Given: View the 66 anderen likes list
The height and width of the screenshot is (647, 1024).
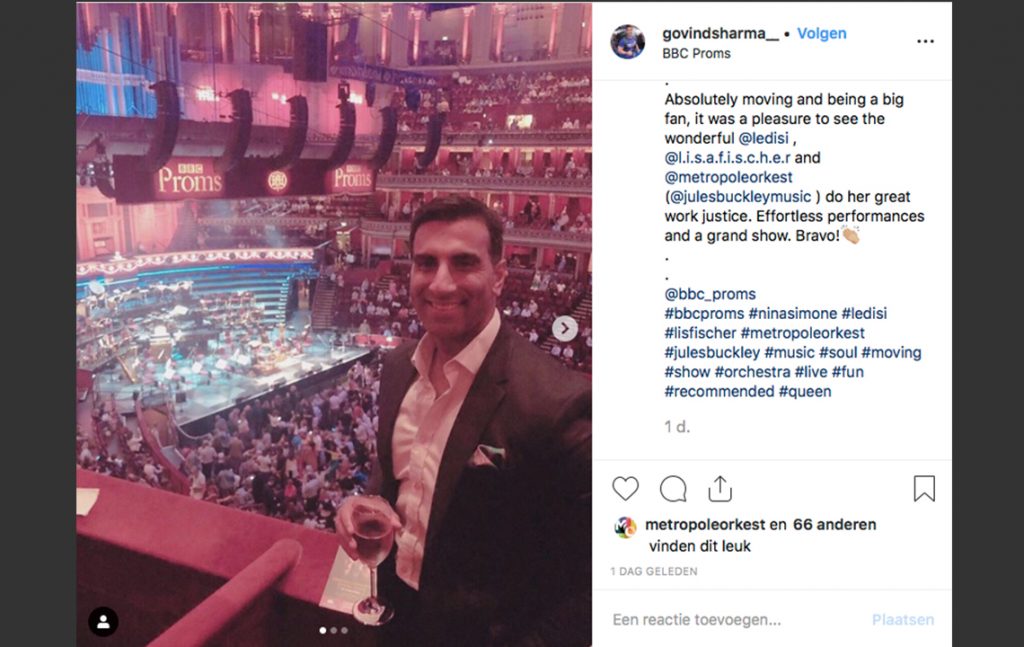Looking at the screenshot, I should point(835,524).
